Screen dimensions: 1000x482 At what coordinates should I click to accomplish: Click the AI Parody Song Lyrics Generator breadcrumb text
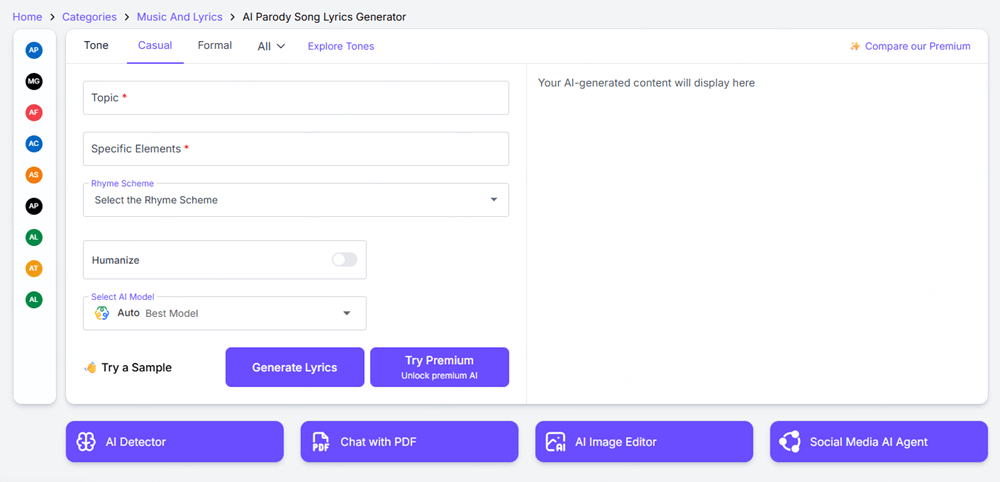point(324,17)
